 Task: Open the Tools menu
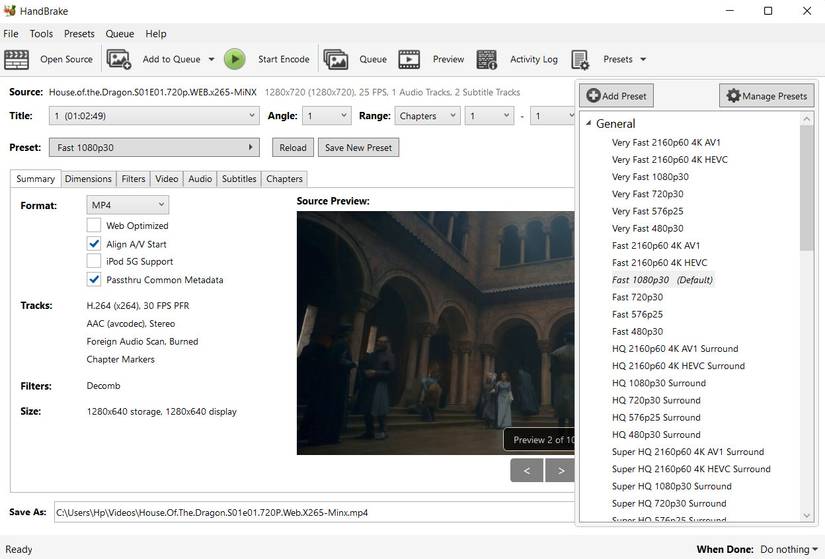(x=41, y=34)
